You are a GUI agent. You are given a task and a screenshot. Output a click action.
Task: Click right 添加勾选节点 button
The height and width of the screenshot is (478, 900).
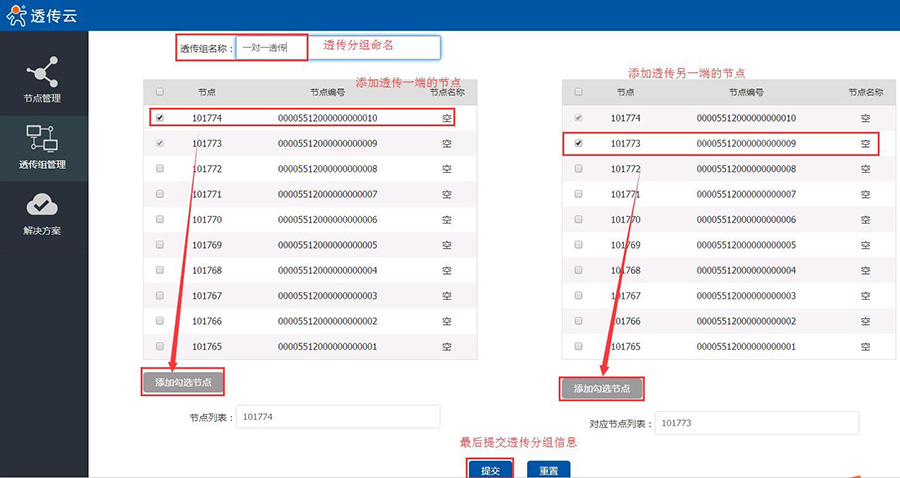(601, 388)
